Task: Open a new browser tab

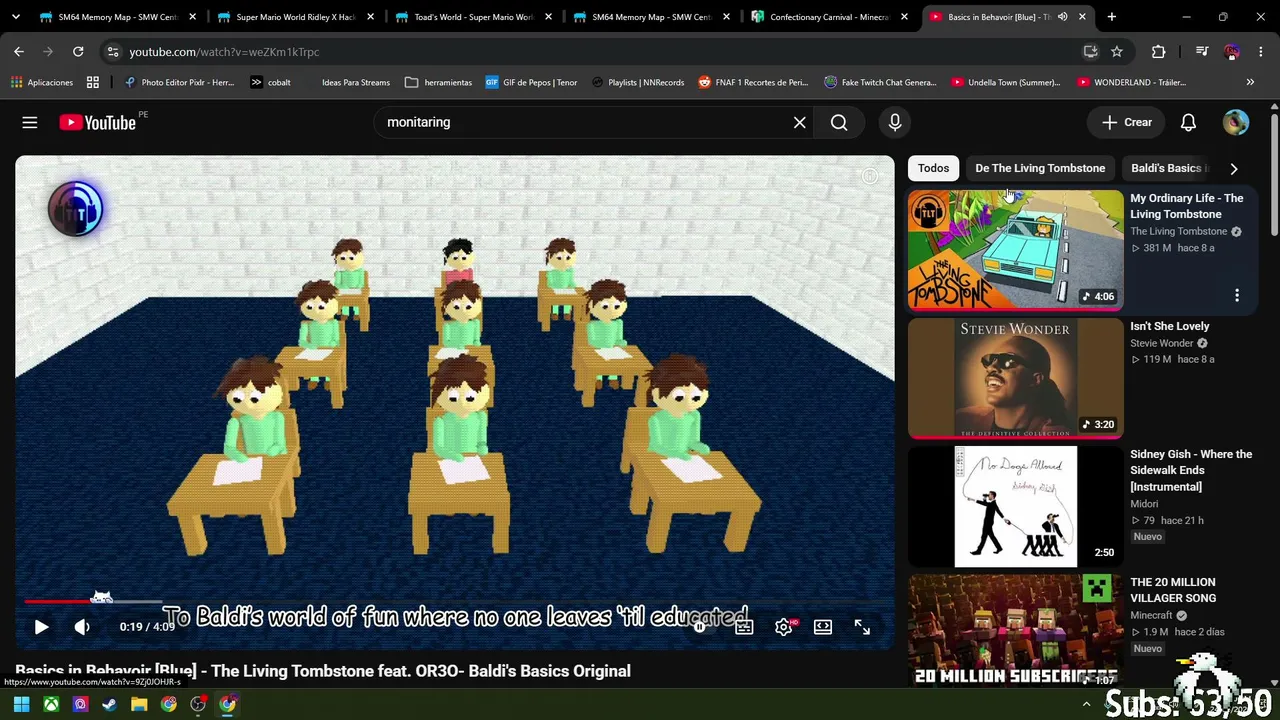Action: point(1111,17)
